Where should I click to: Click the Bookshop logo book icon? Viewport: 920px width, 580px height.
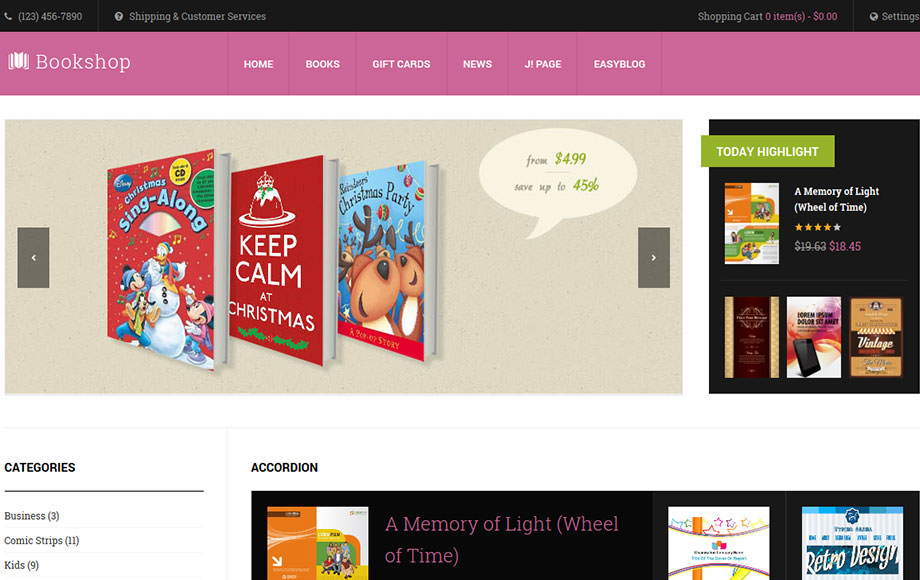[18, 61]
